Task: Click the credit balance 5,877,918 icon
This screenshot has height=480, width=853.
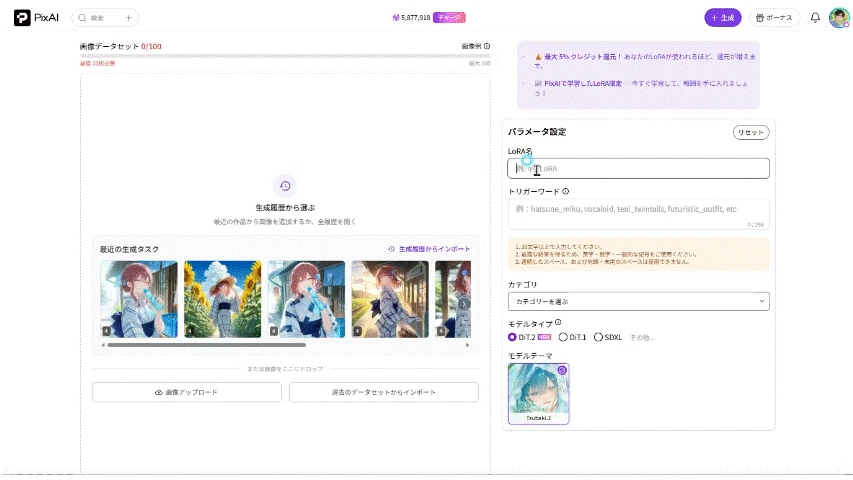Action: point(396,17)
